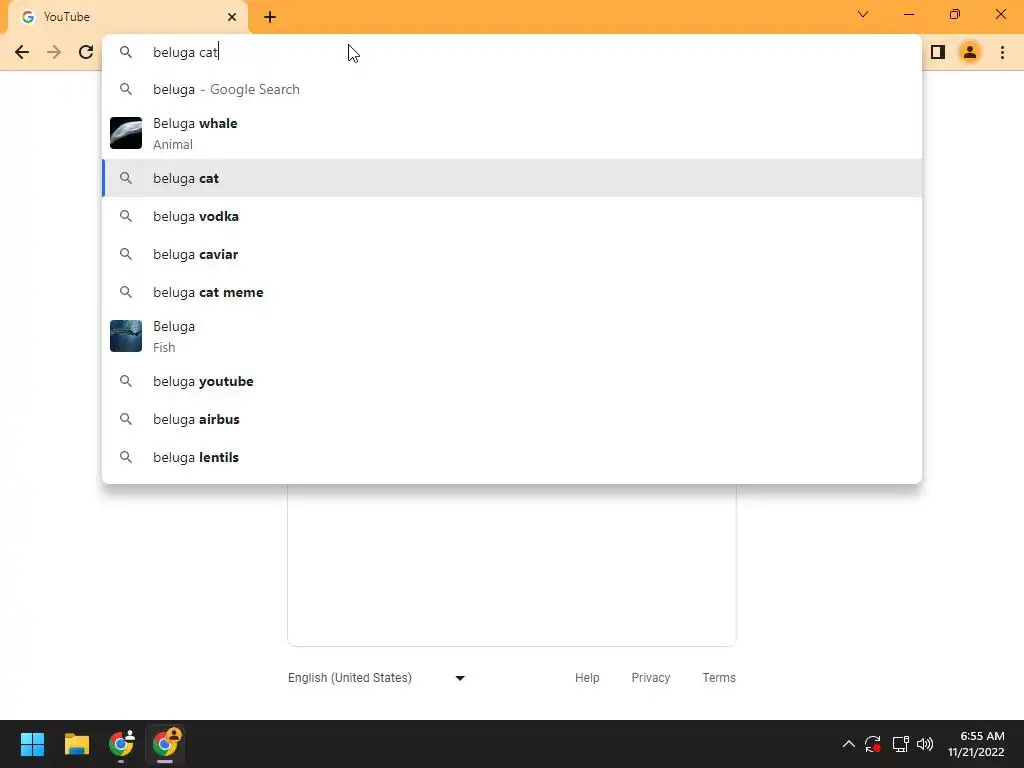Click the Beluga Fish thumbnail image
Screen dimensions: 1024x768
[126, 336]
